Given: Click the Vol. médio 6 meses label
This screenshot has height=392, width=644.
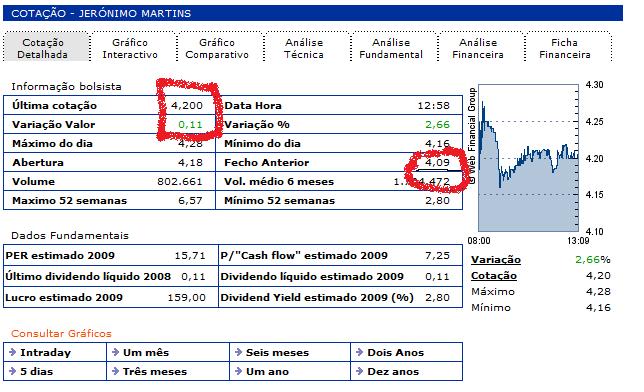Looking at the screenshot, I should (x=279, y=182).
